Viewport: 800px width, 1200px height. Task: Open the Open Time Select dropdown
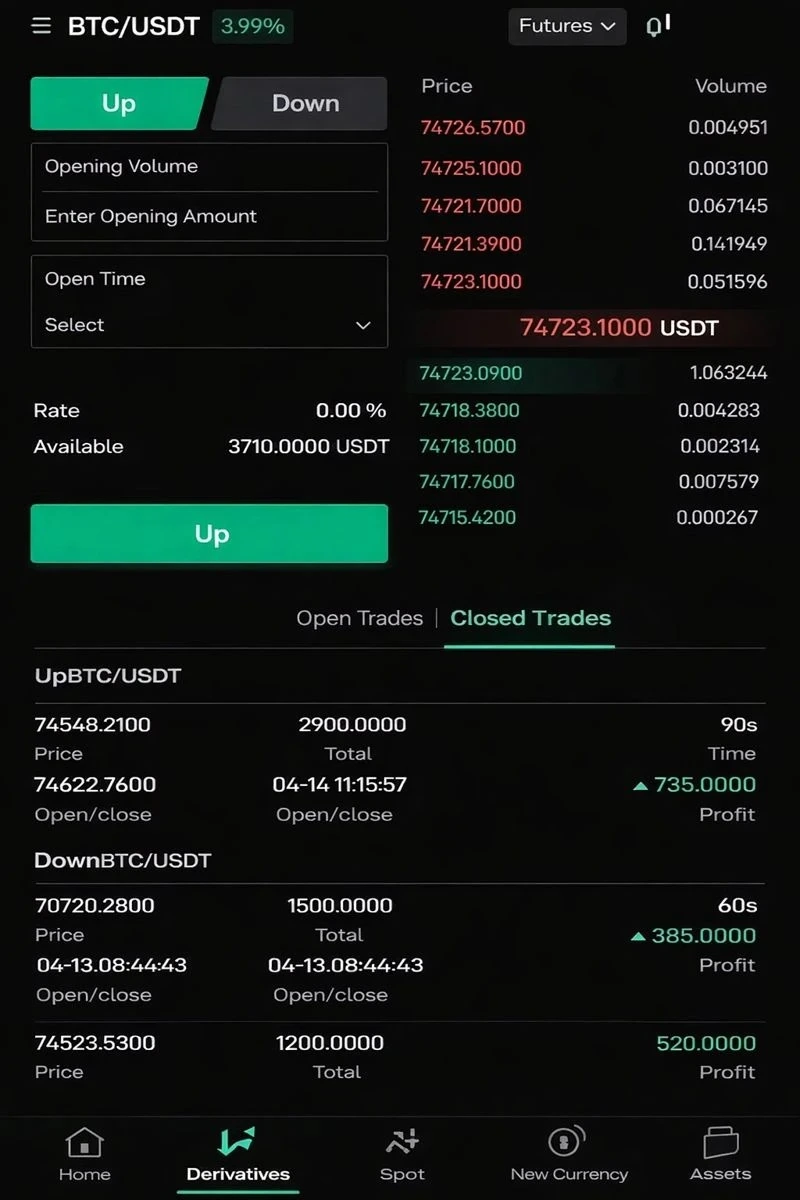click(209, 325)
